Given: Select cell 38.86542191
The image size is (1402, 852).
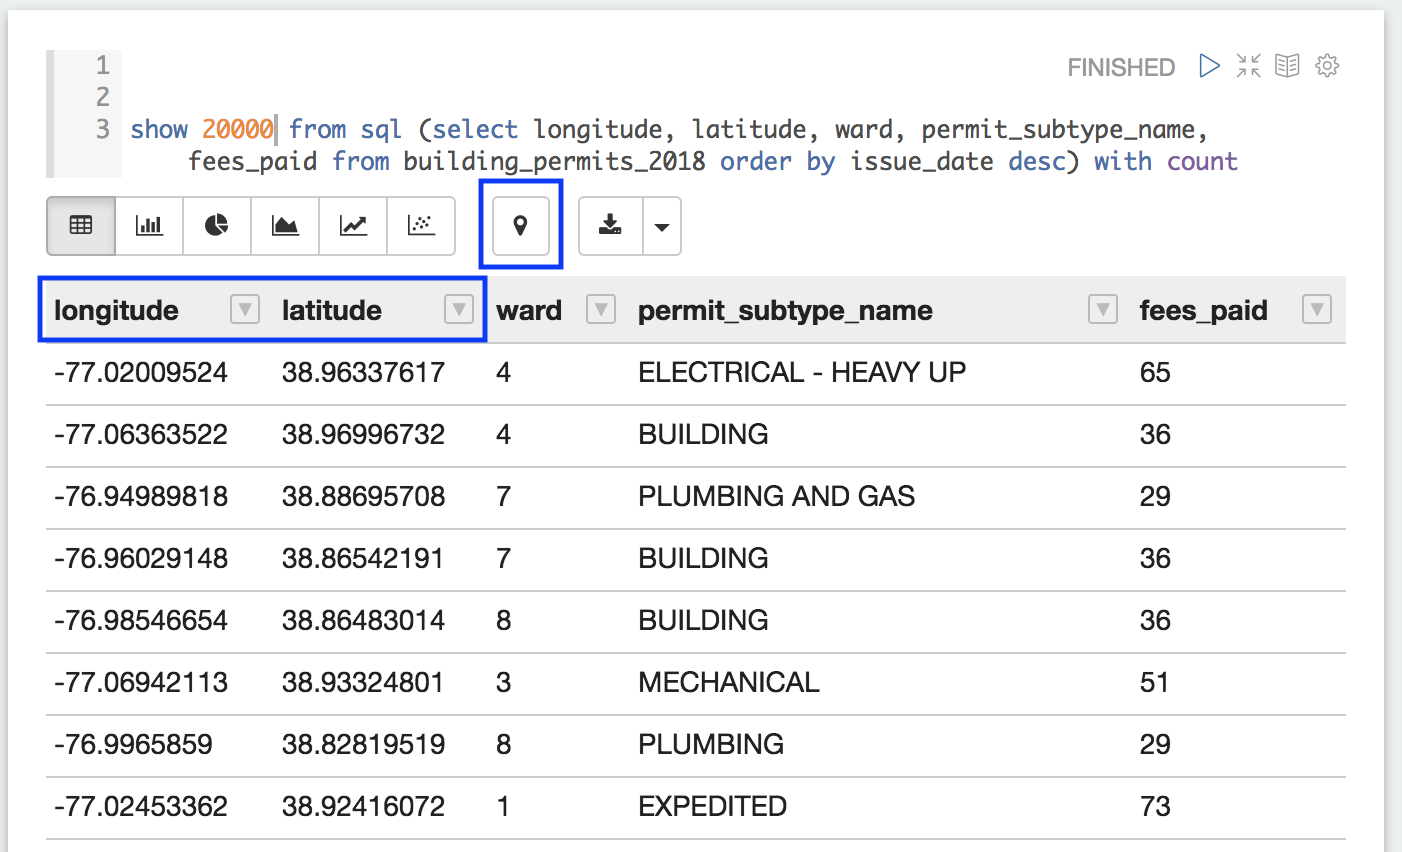Looking at the screenshot, I should pos(363,559).
